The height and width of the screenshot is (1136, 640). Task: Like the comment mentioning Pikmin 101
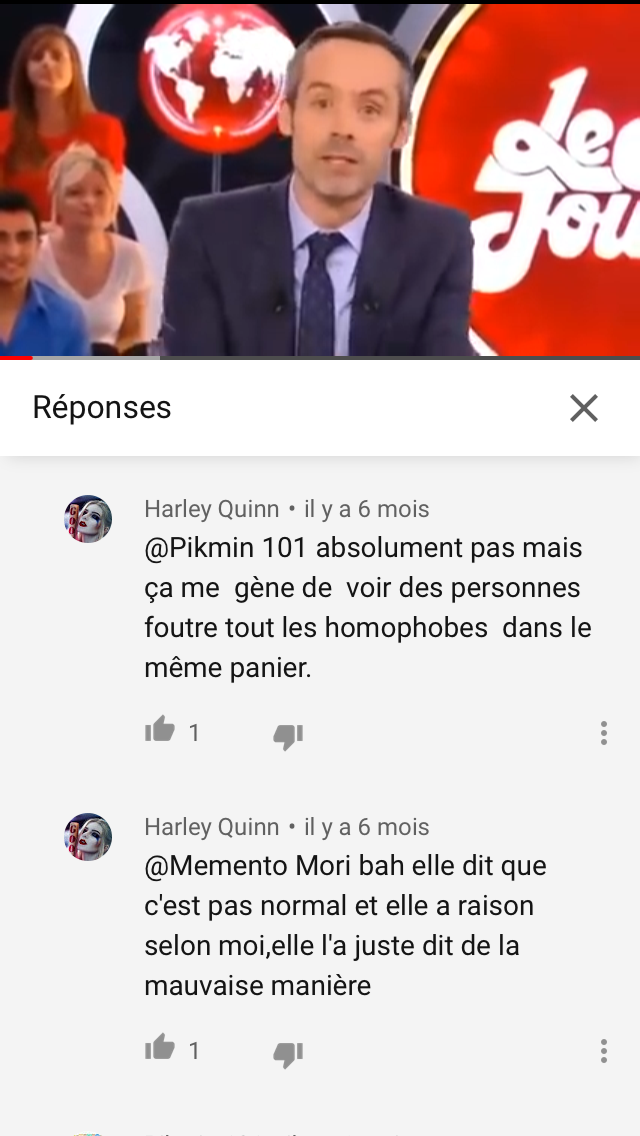click(x=160, y=730)
